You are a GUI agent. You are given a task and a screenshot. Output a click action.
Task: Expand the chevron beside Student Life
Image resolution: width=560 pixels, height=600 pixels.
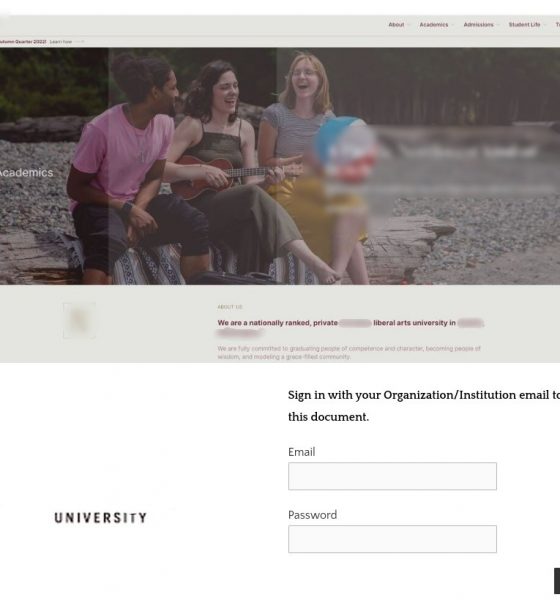pyautogui.click(x=545, y=25)
